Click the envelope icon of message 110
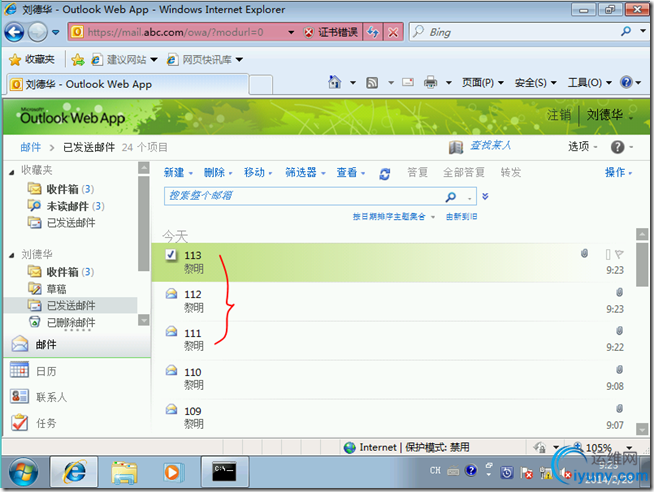The width and height of the screenshot is (654, 492). coord(171,370)
